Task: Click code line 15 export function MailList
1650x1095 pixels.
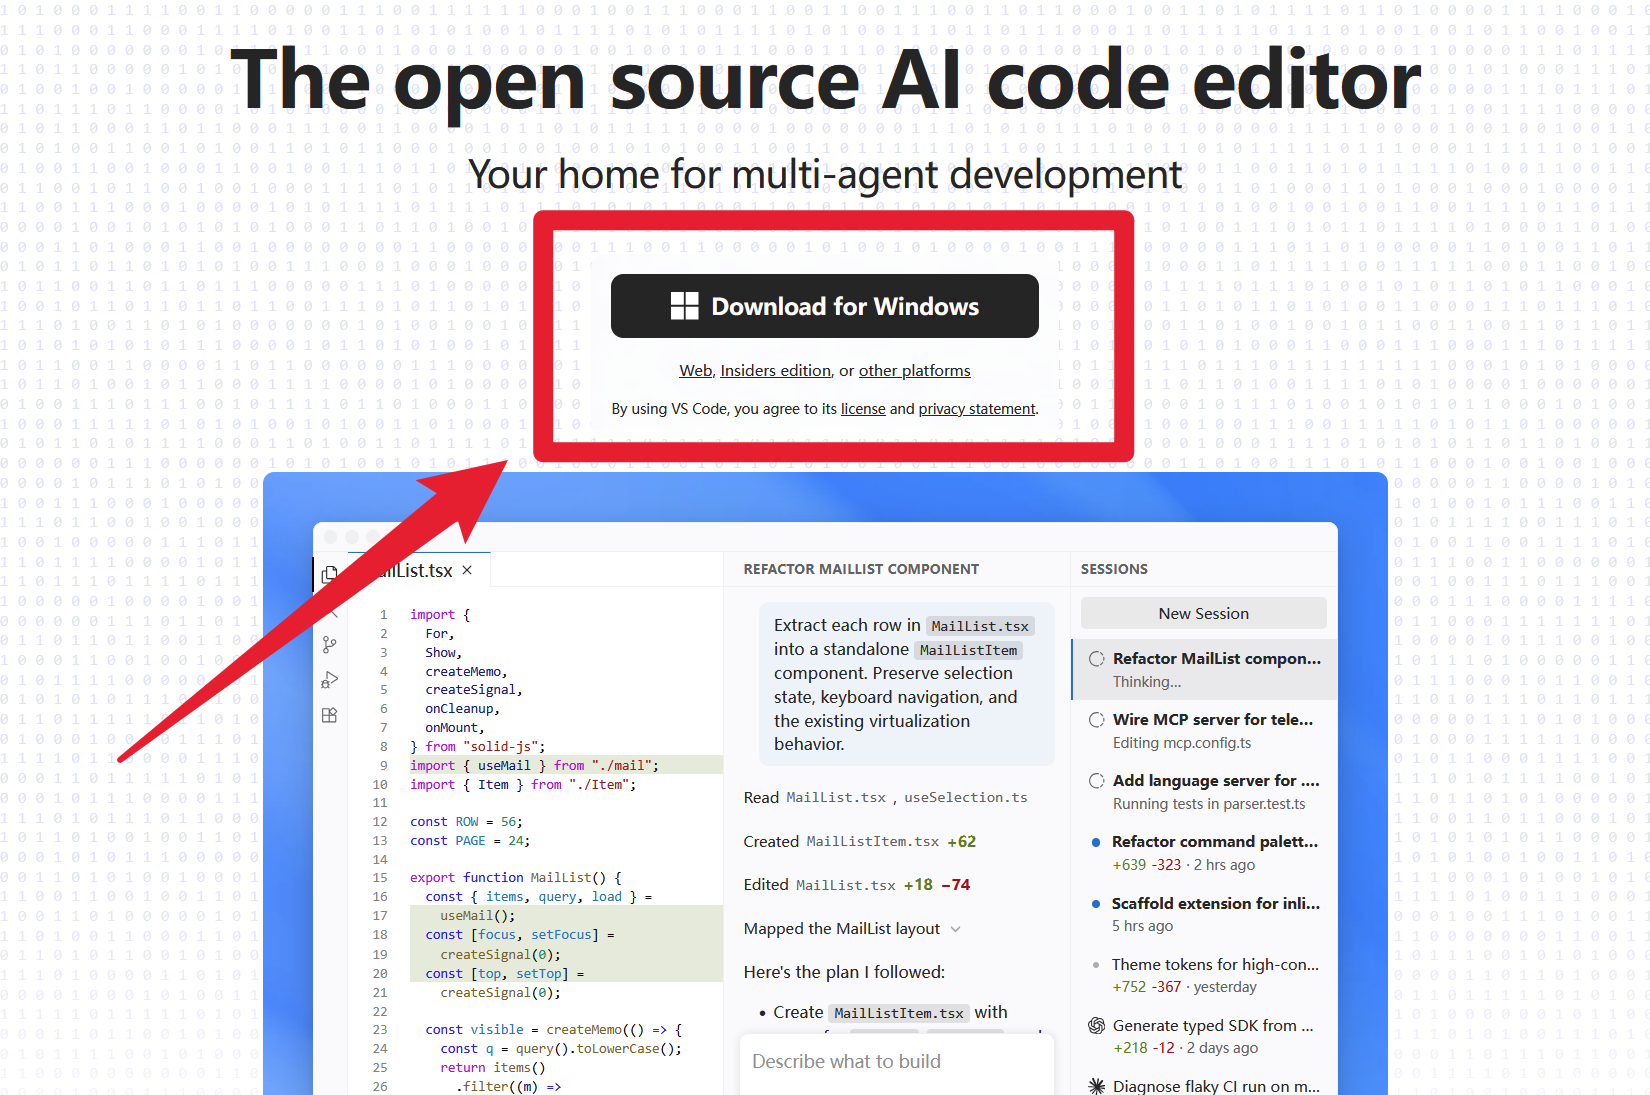Action: 516,878
